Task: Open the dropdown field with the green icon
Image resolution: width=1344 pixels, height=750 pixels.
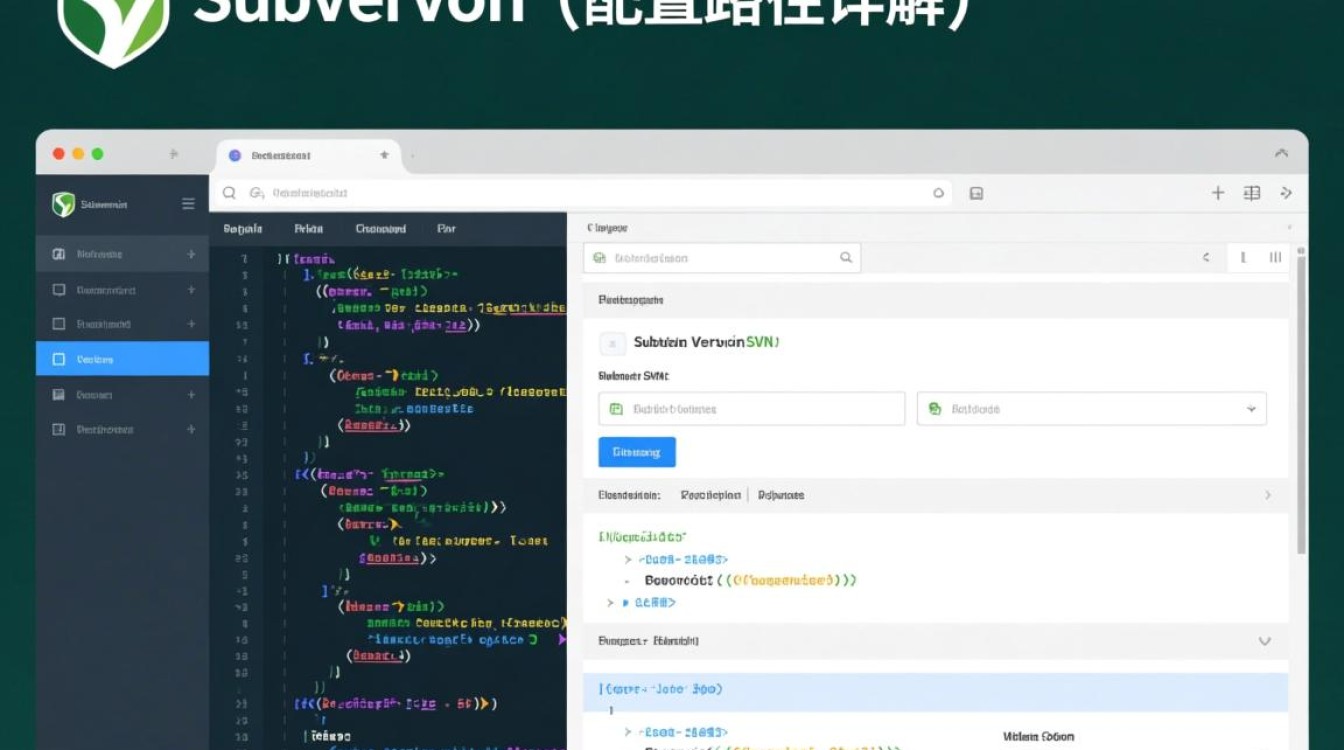Action: [1091, 409]
